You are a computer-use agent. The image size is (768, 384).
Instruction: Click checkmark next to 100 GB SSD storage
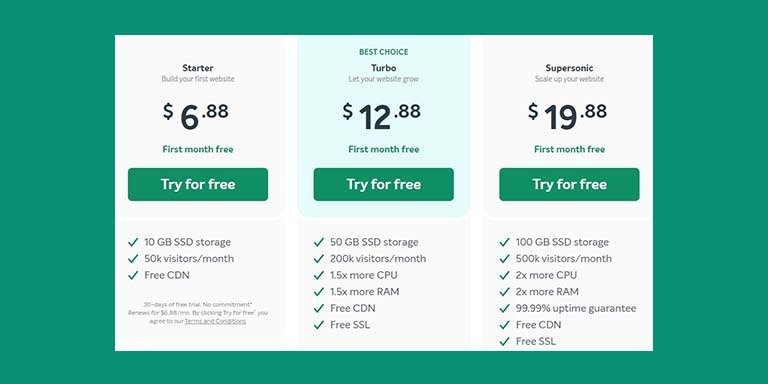tap(504, 242)
